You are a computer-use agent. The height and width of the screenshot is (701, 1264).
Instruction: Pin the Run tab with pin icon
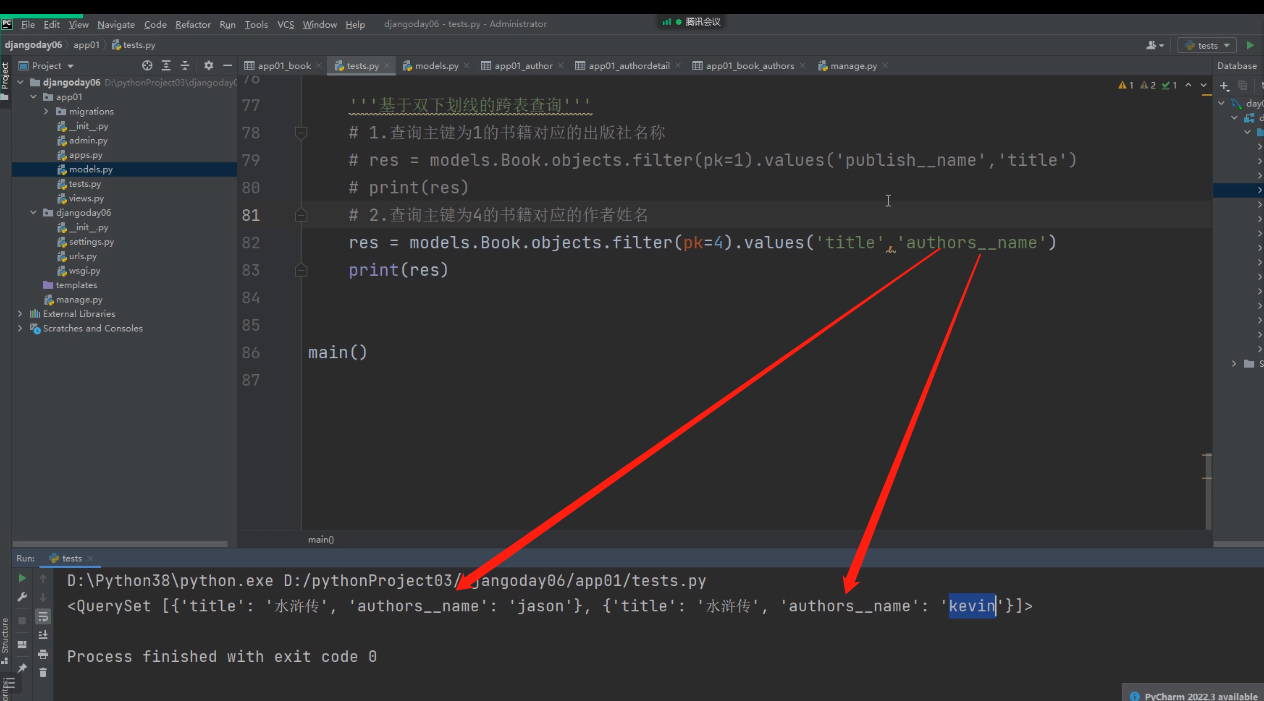[22, 667]
